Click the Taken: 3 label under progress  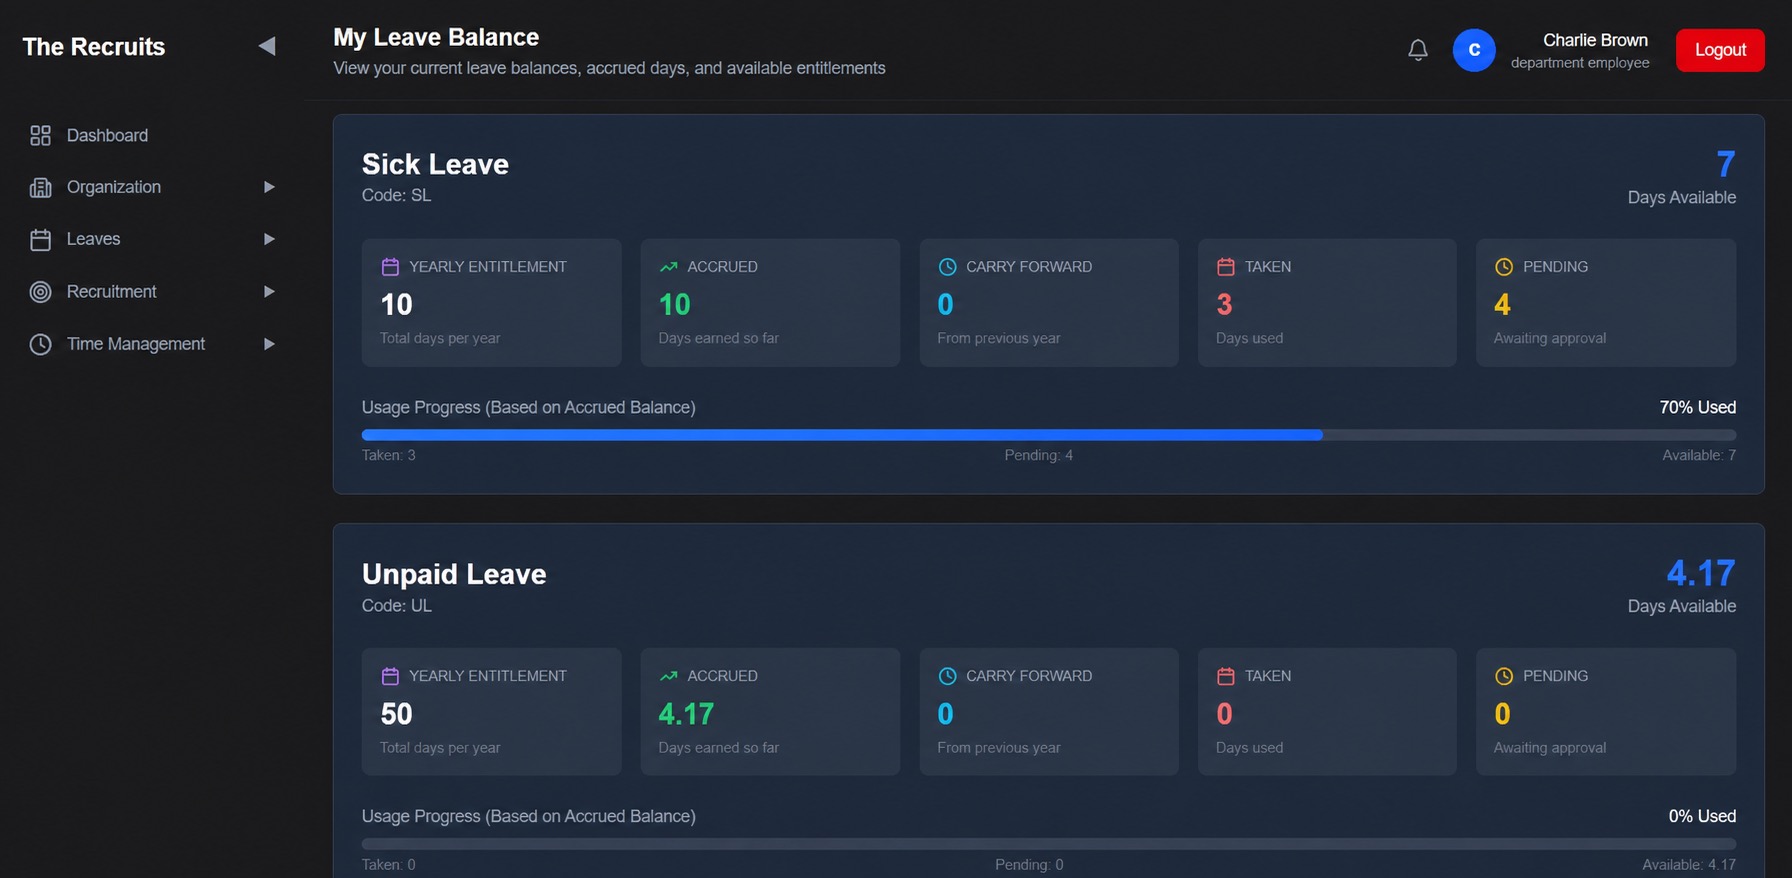[x=388, y=455]
